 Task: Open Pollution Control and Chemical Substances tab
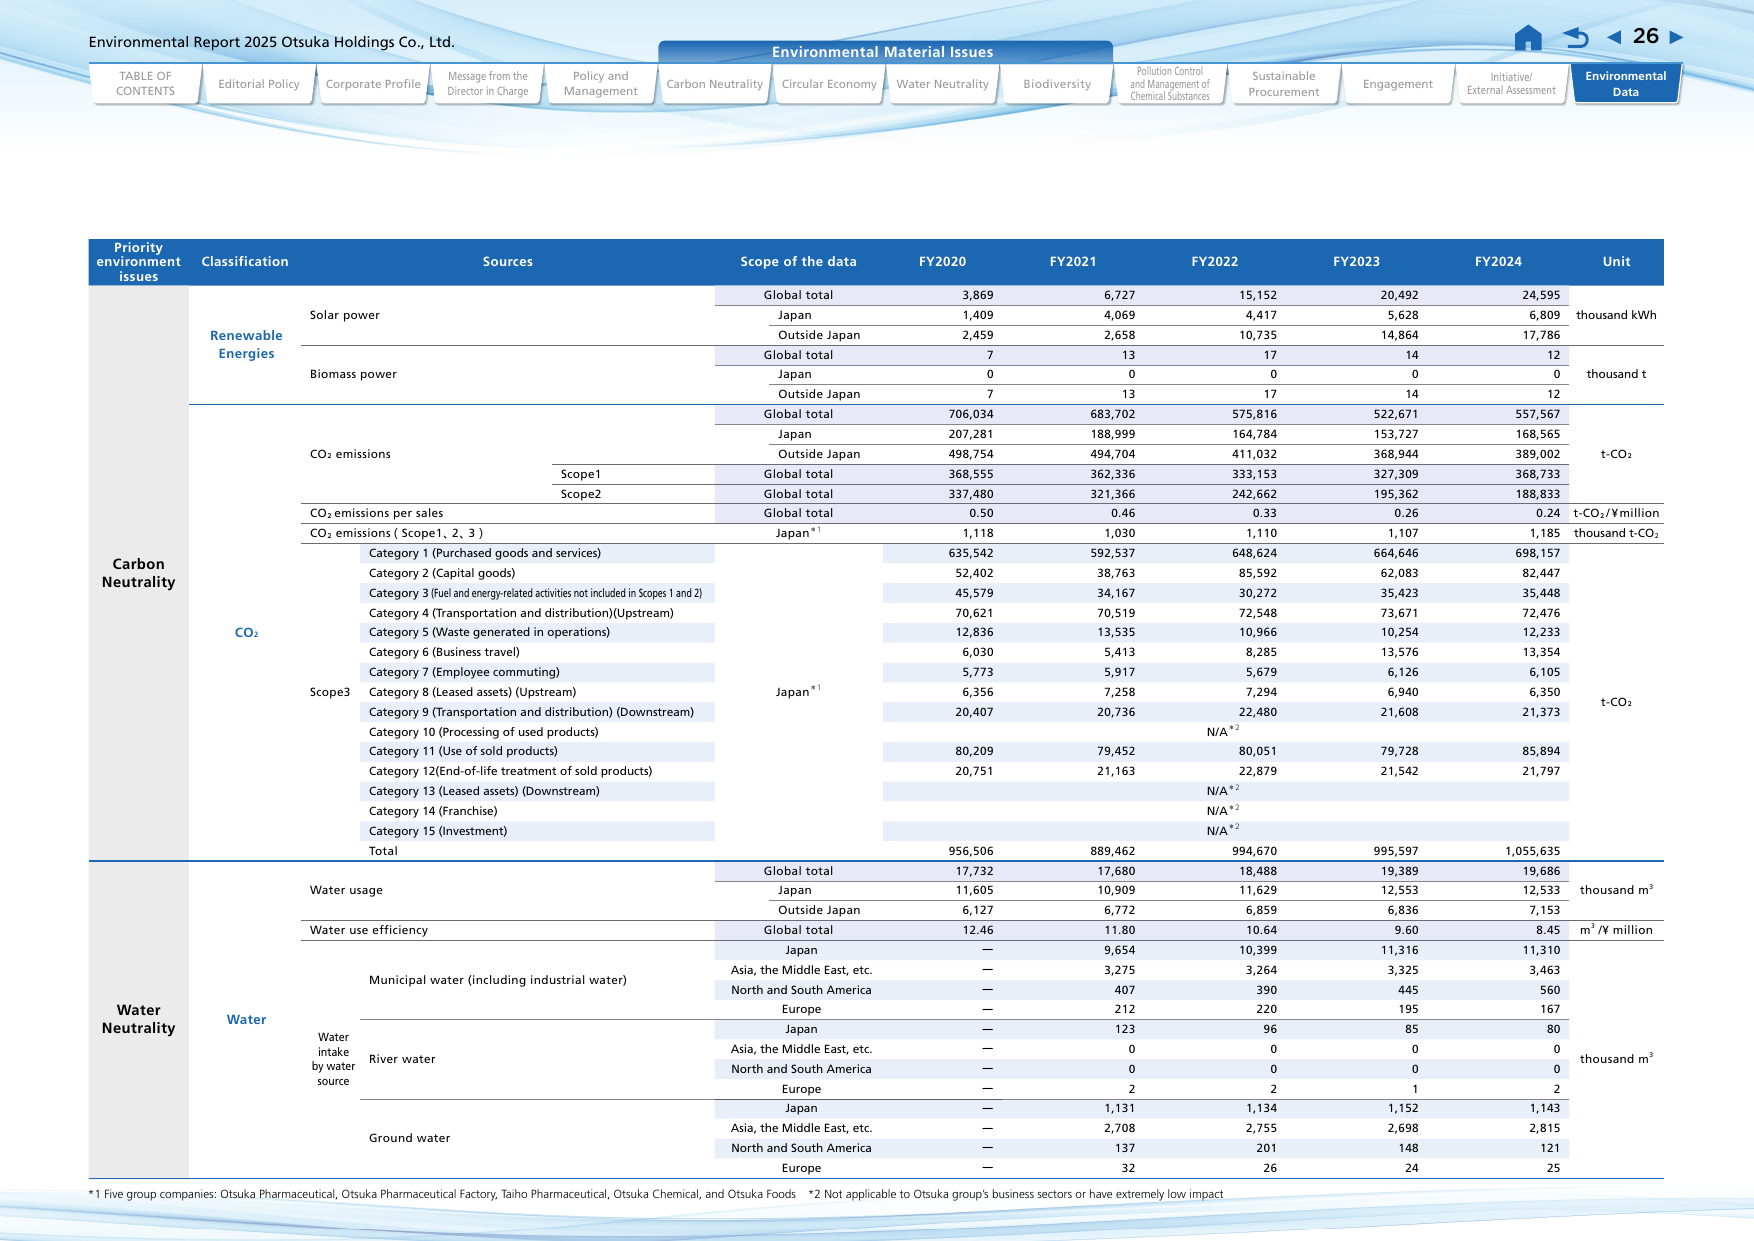pos(1170,84)
